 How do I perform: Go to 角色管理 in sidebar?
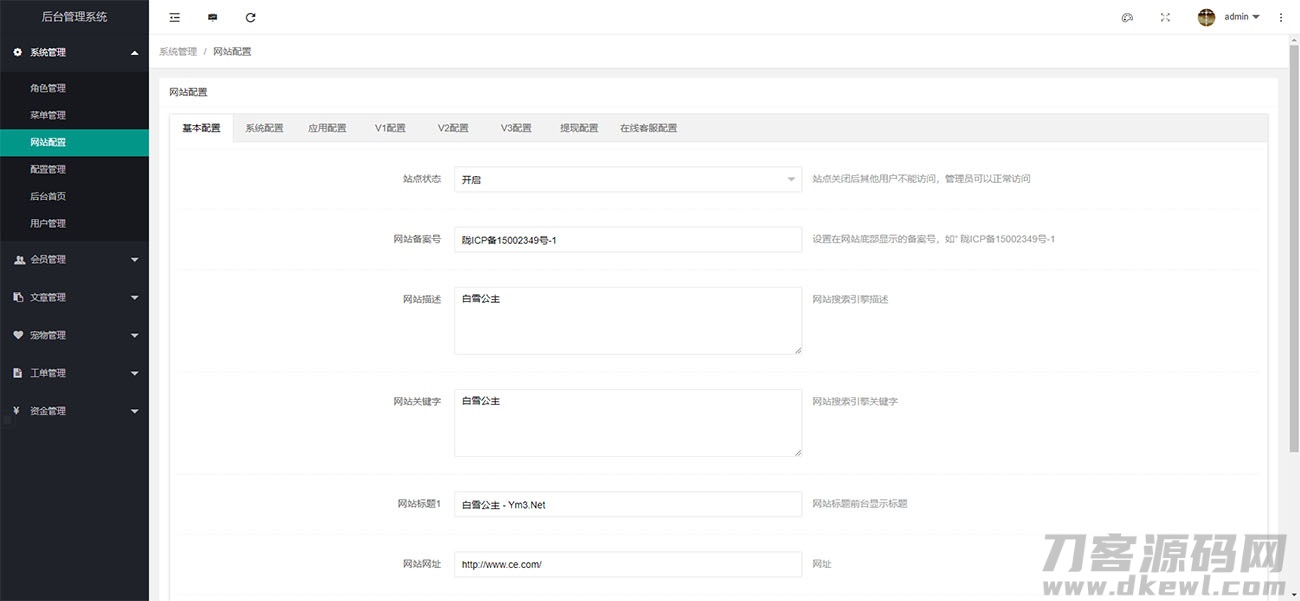point(48,88)
